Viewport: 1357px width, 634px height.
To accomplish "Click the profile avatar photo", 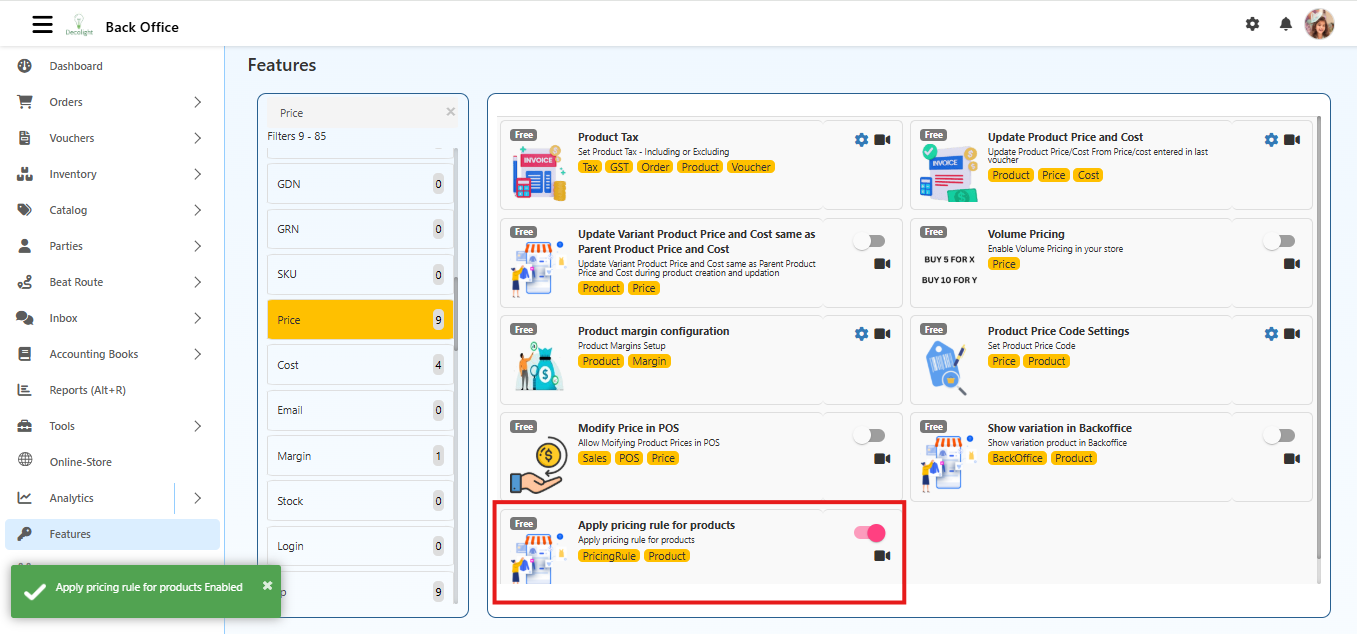I will 1319,23.
